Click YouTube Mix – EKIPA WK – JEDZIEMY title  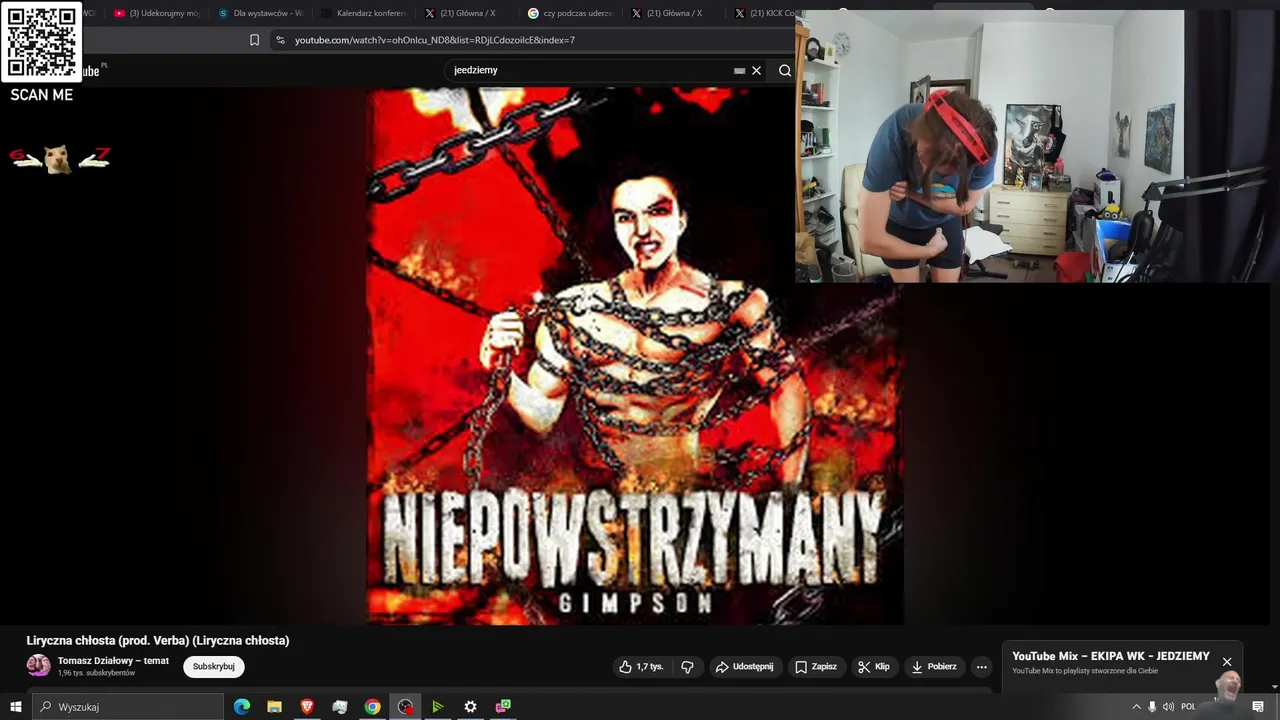tap(1111, 656)
